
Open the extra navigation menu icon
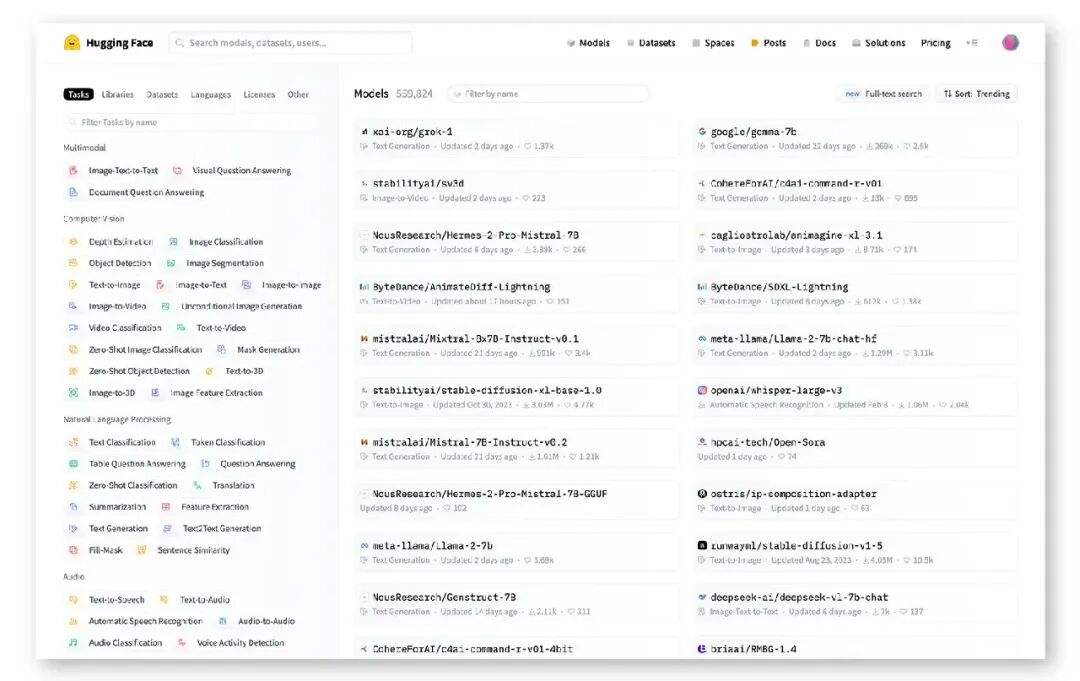(972, 43)
